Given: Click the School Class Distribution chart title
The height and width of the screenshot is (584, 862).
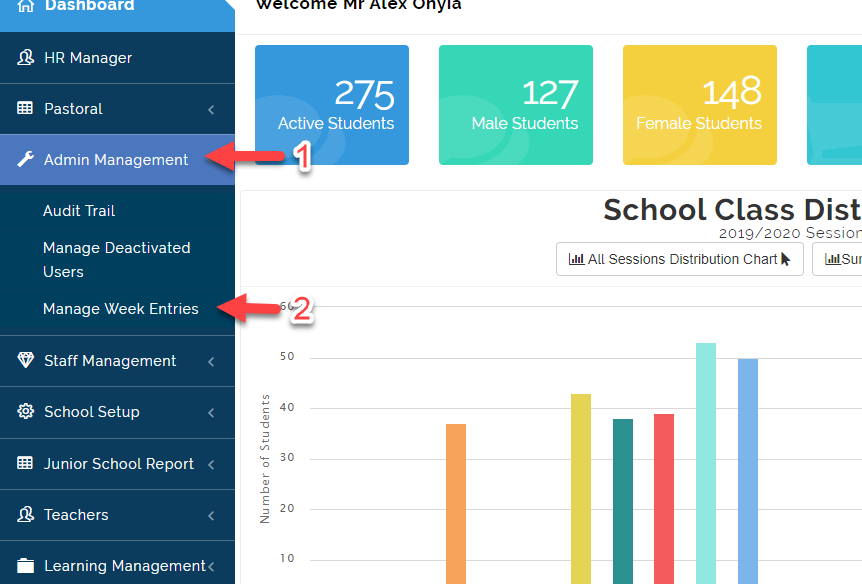Looking at the screenshot, I should pos(732,210).
